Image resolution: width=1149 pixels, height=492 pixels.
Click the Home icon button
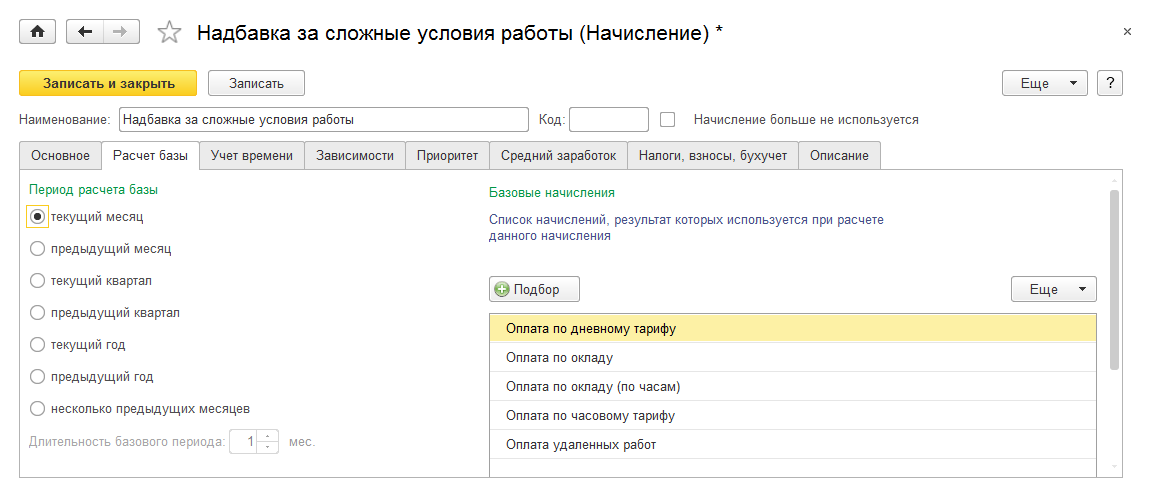pyautogui.click(x=38, y=32)
